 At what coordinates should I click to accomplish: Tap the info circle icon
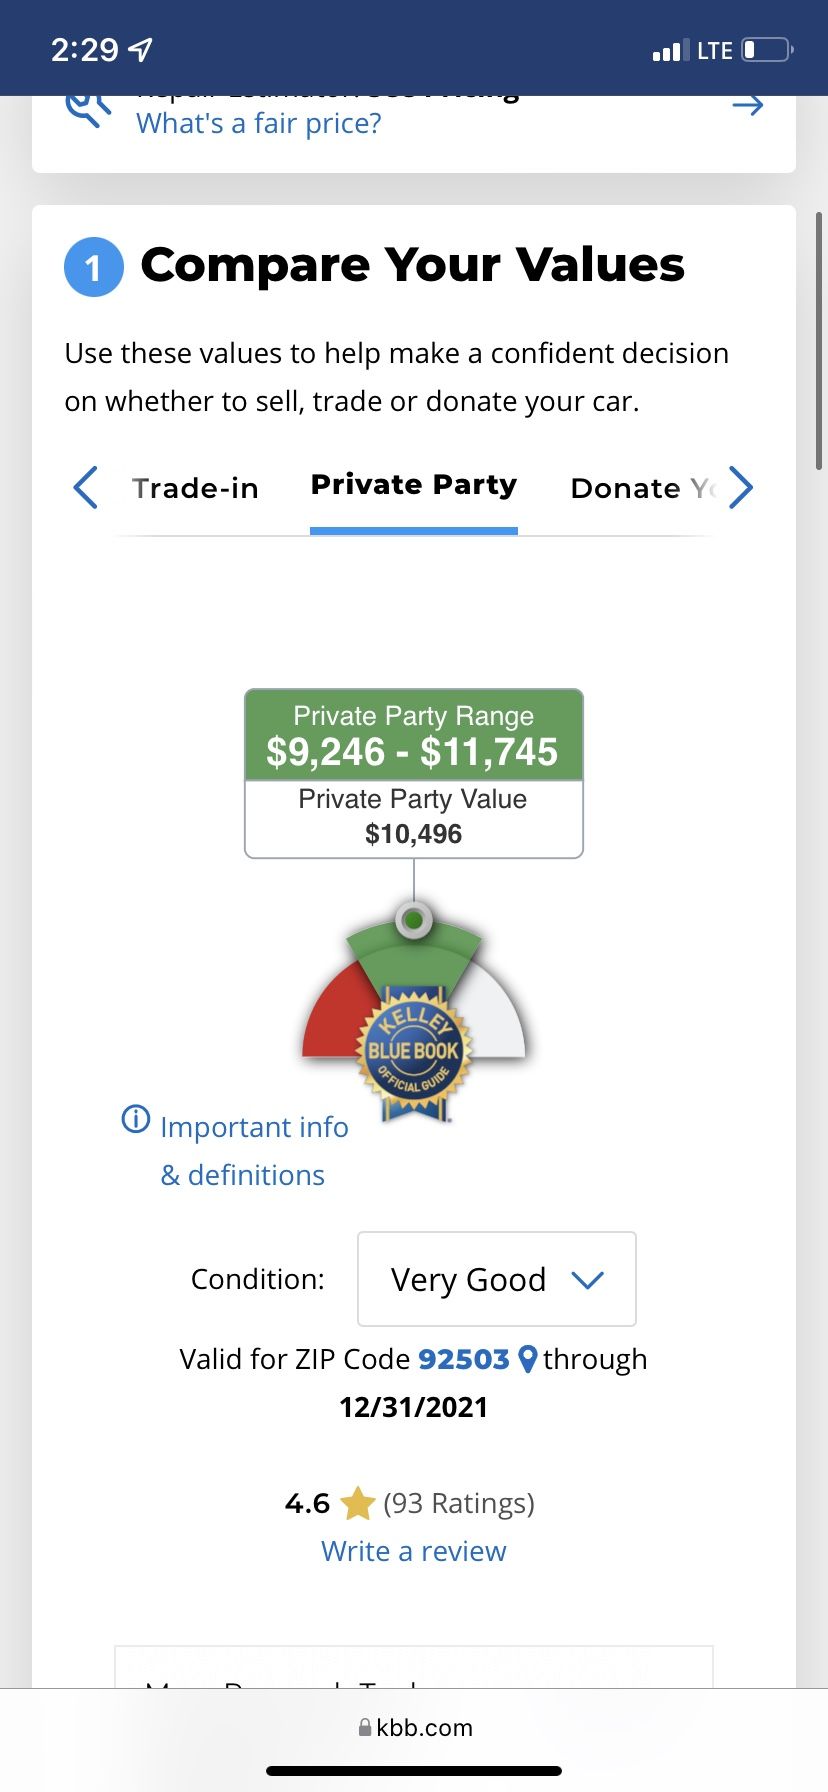136,1118
